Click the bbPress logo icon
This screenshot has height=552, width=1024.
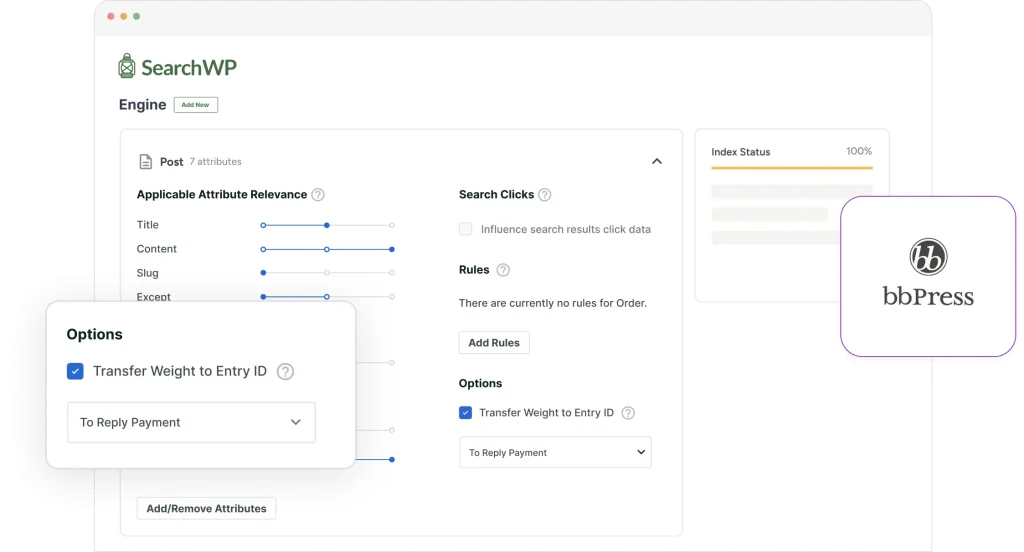pos(928,257)
